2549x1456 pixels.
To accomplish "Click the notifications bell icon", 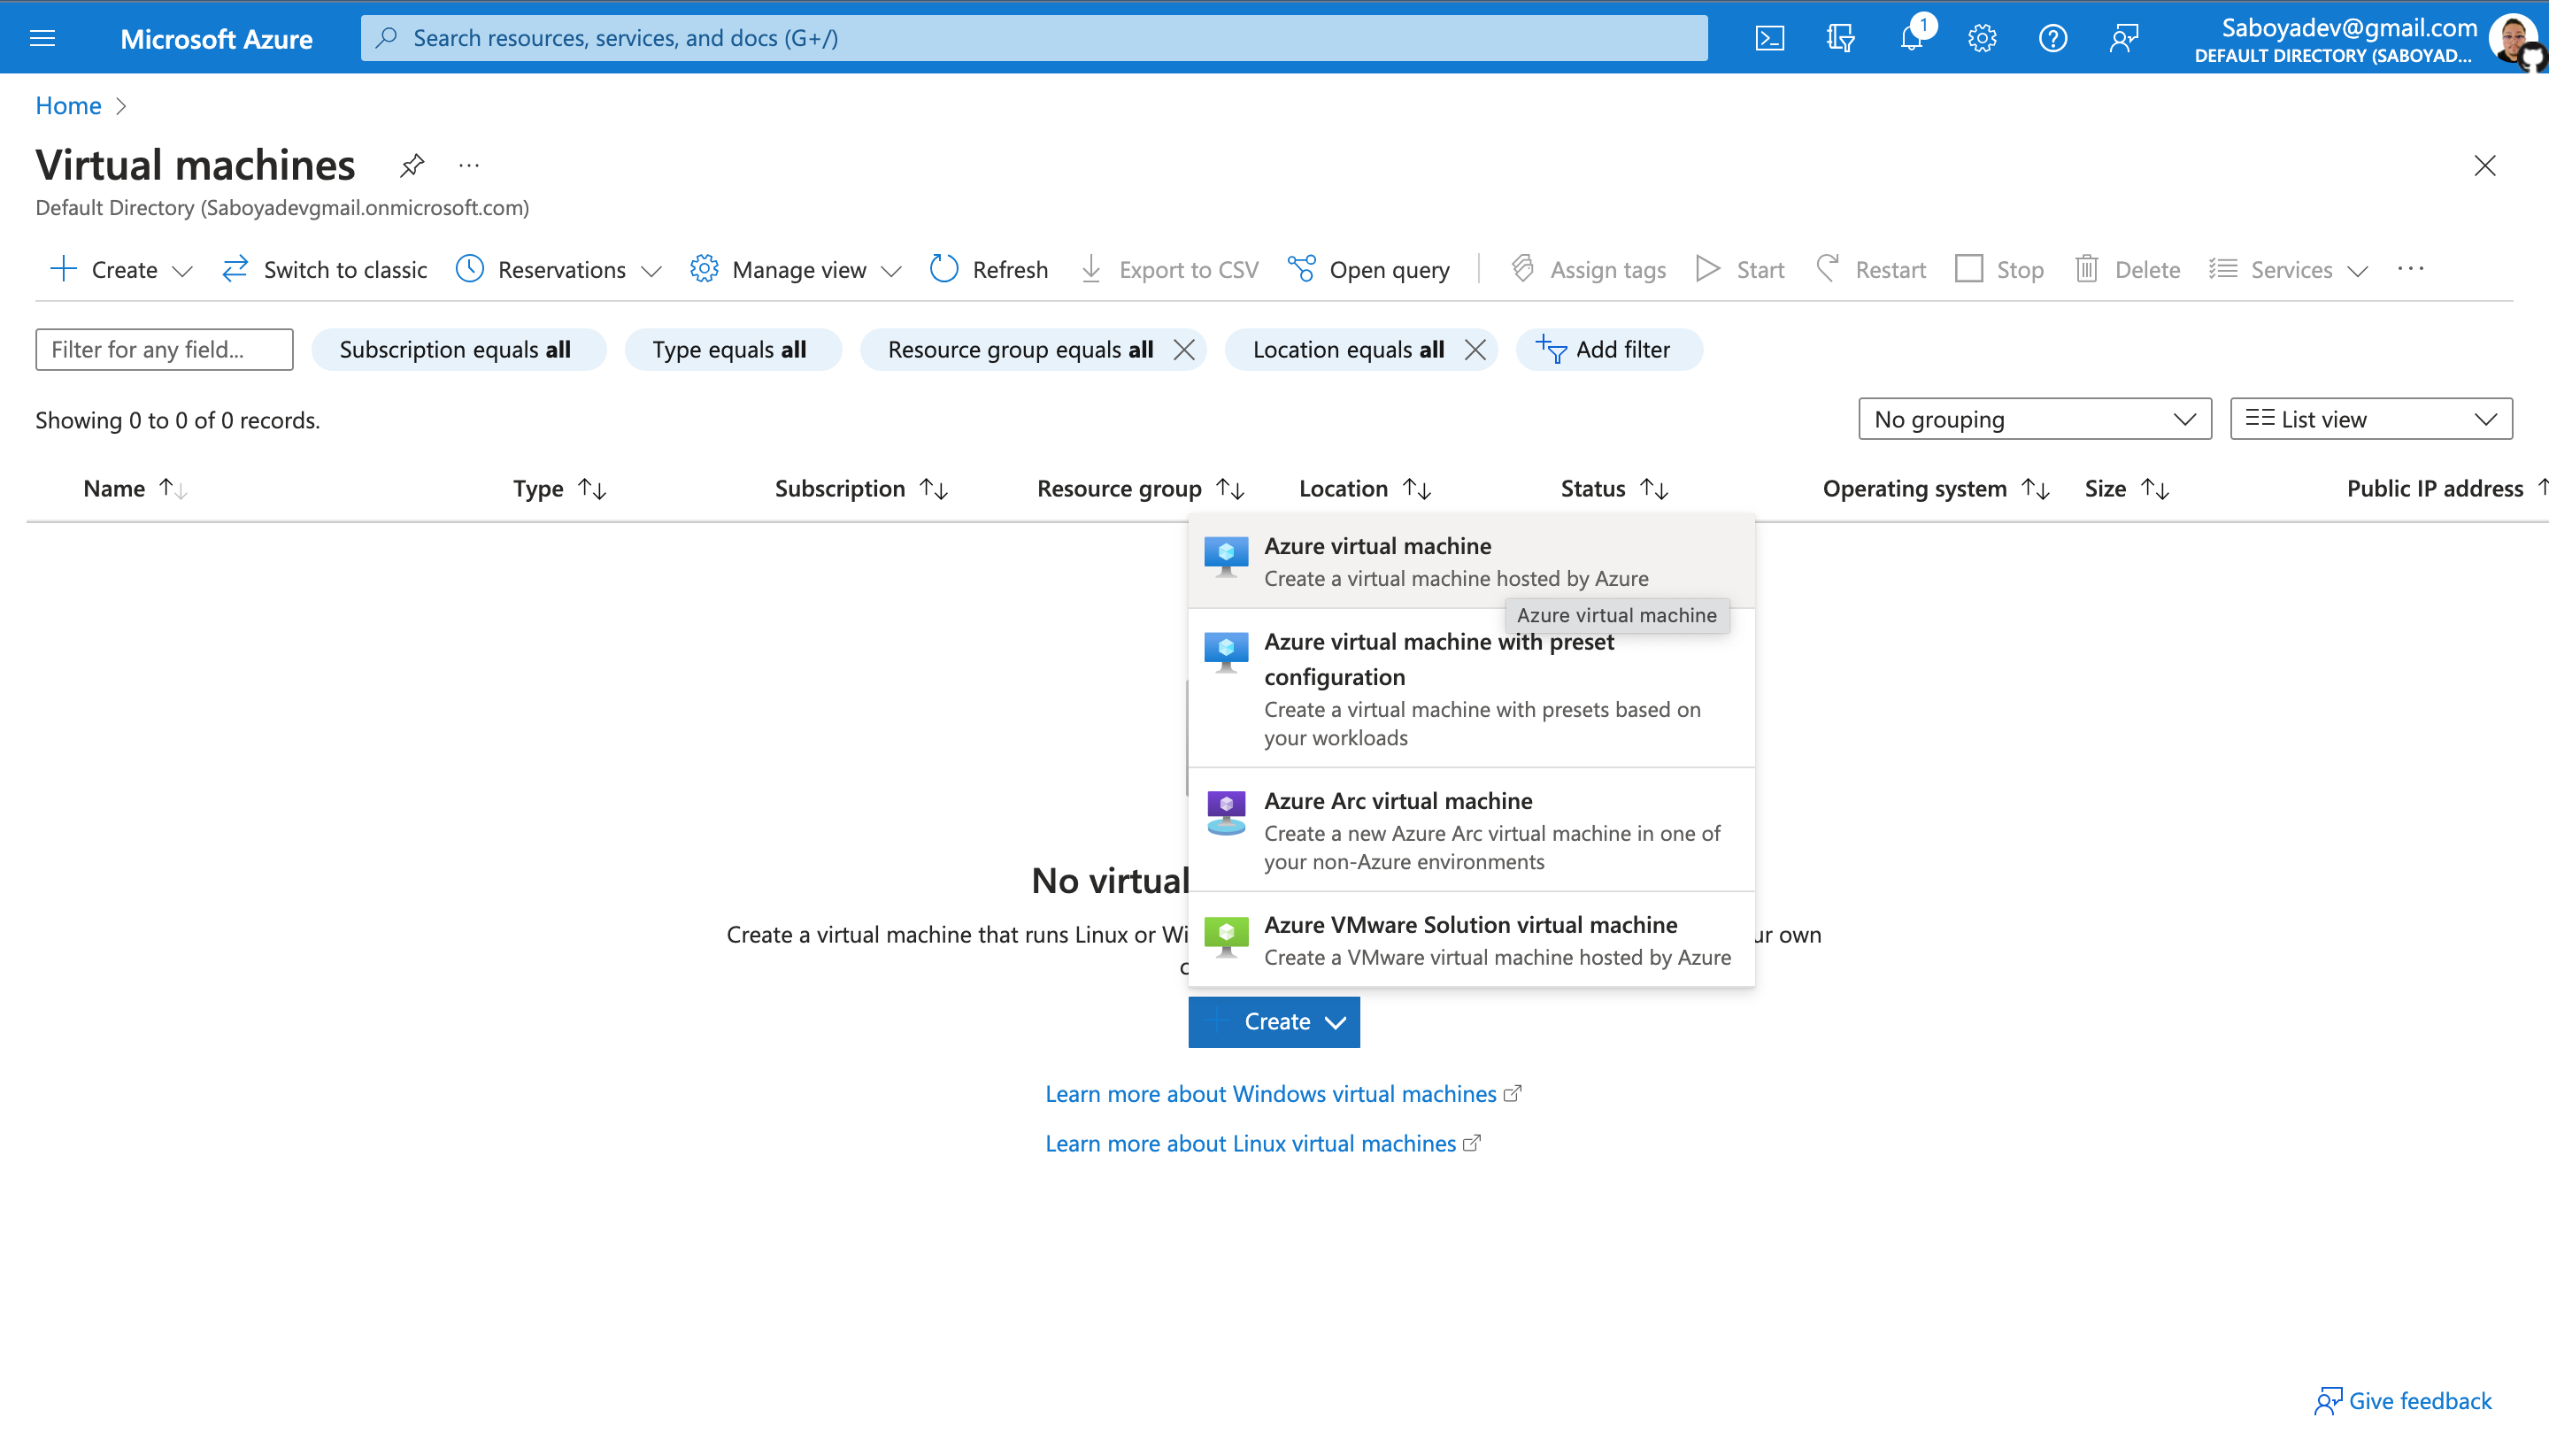I will [1911, 38].
